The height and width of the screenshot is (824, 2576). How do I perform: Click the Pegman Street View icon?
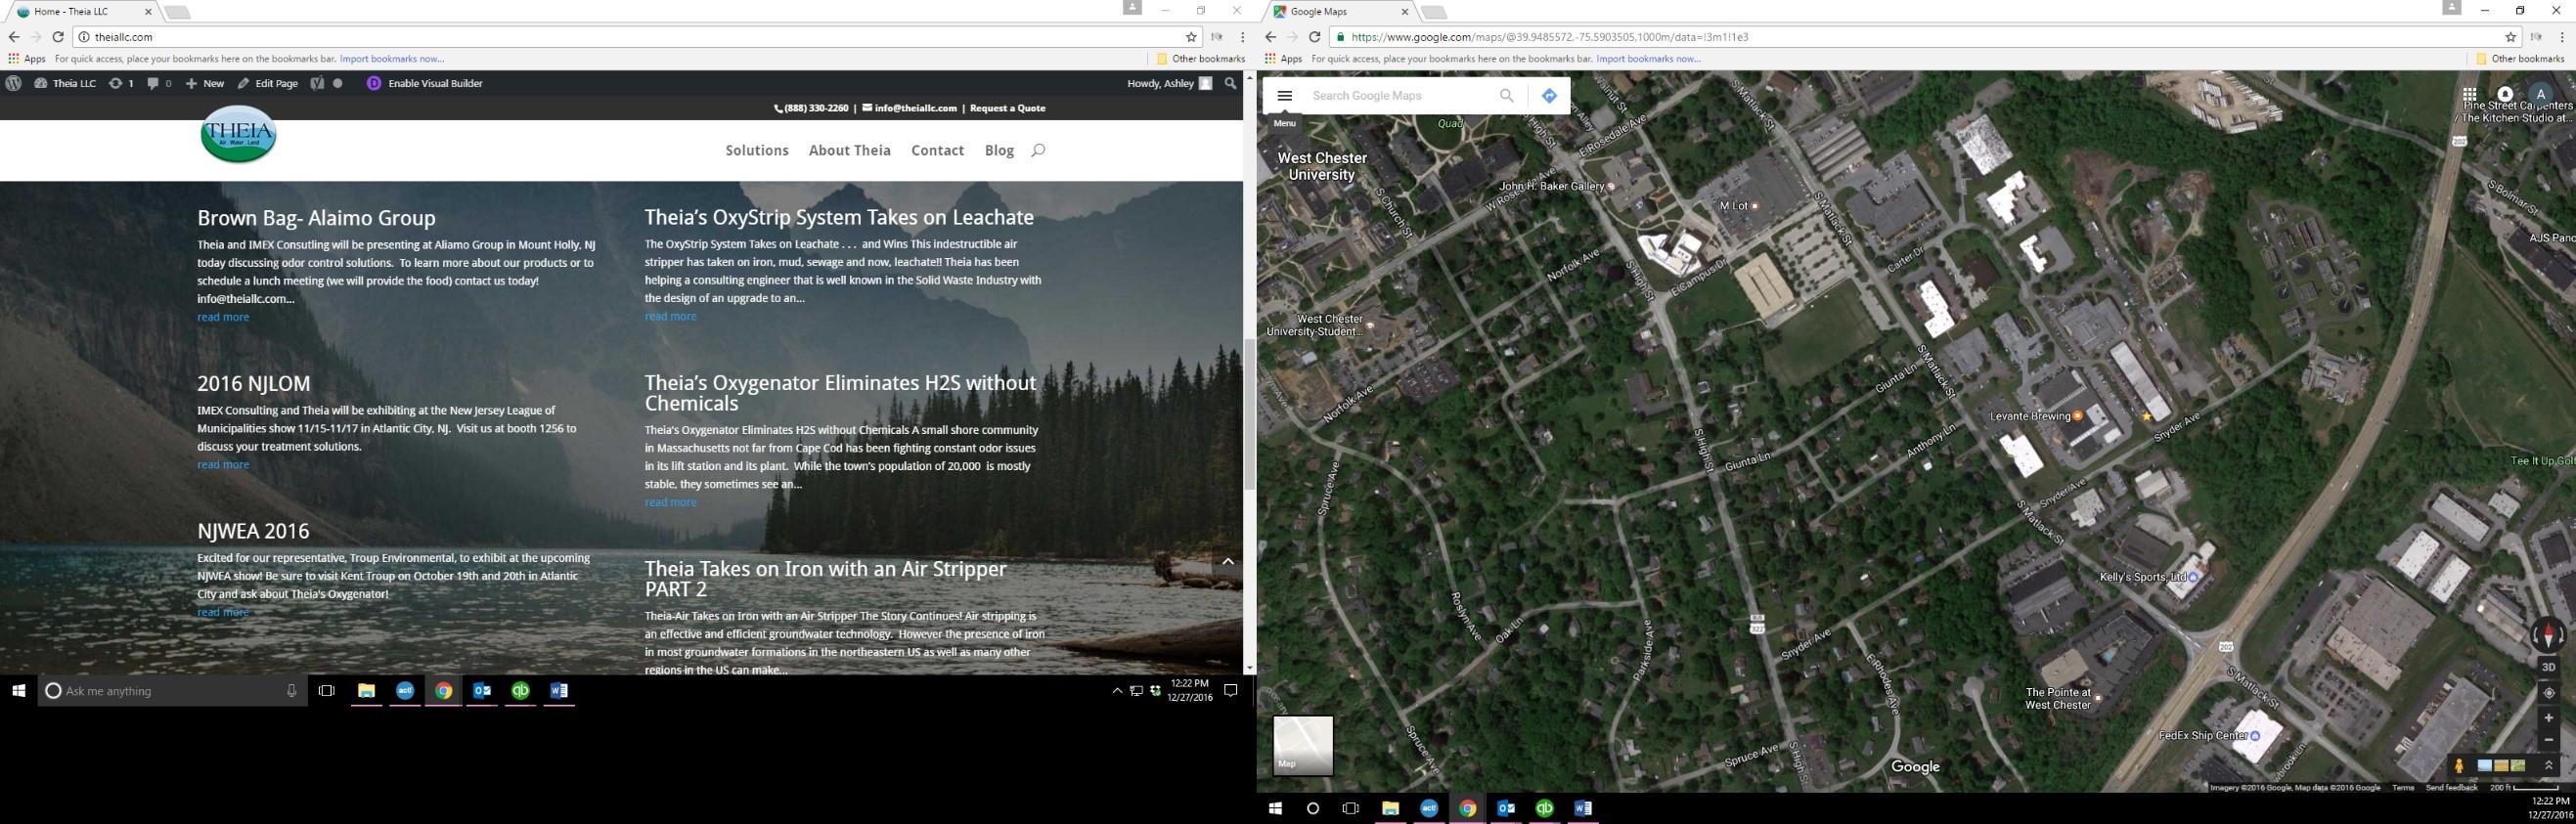tap(2459, 766)
